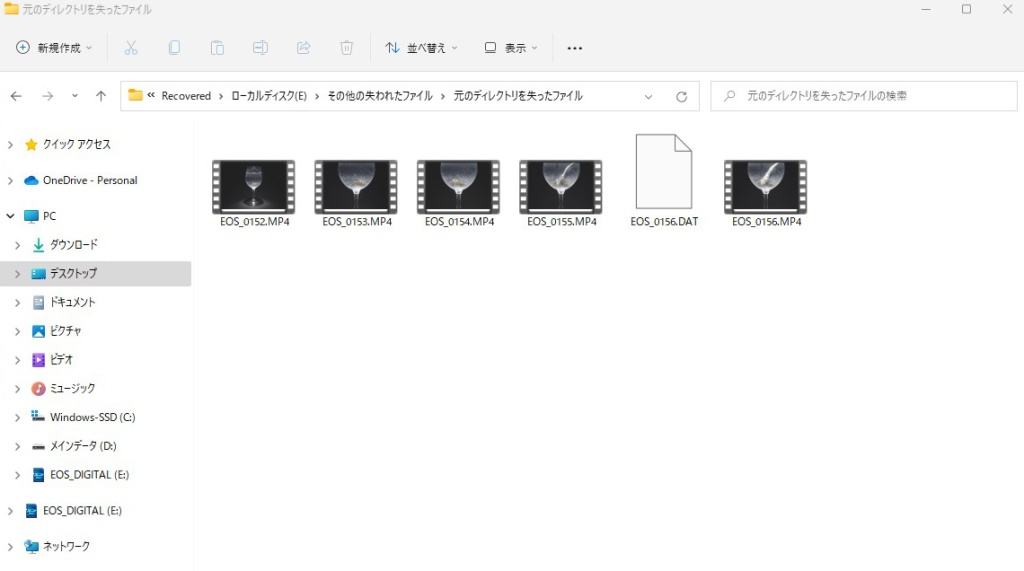The image size is (1024, 571).
Task: Select the EOS_0156.MP4 video thumbnail
Action: coord(765,187)
